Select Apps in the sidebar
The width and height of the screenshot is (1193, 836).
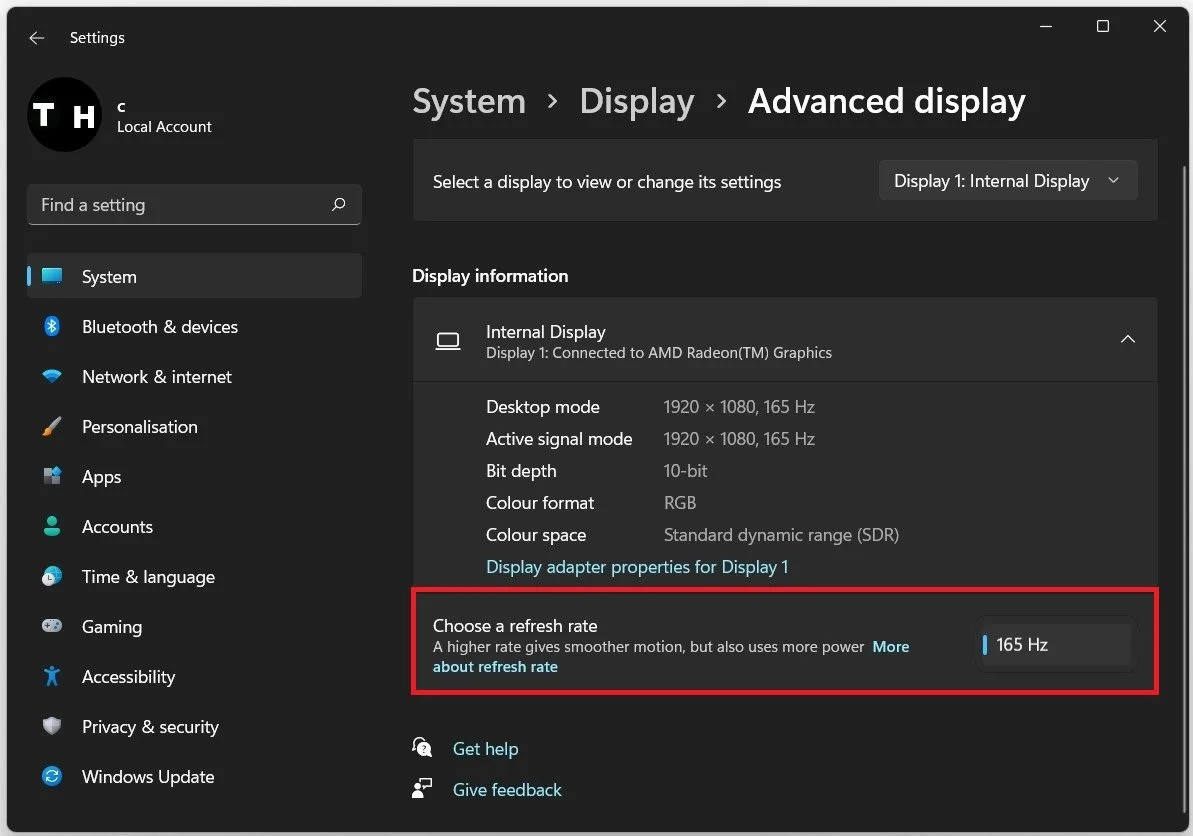[101, 477]
